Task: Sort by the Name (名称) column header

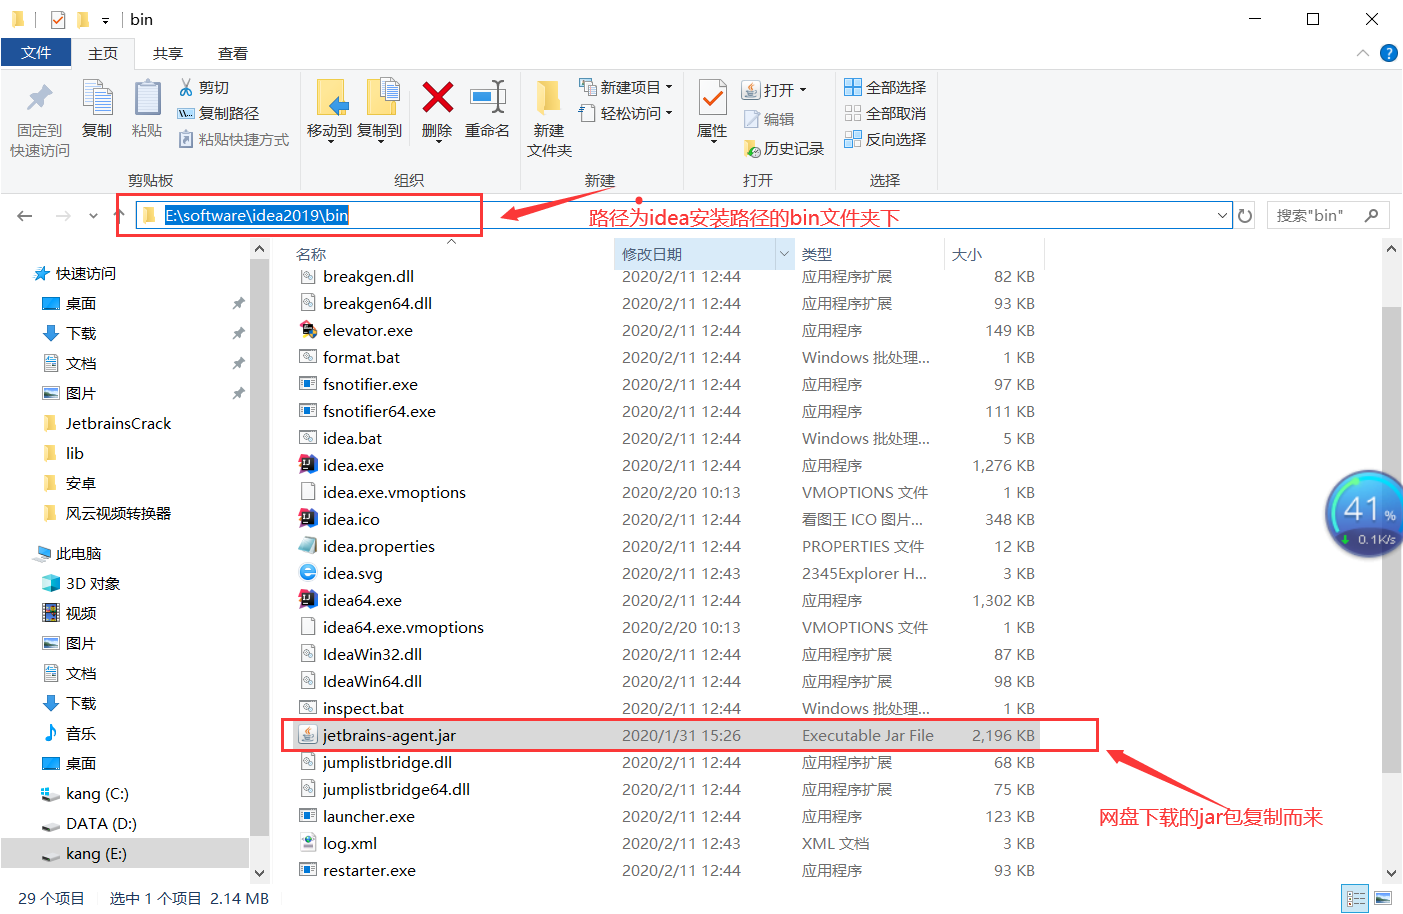Action: [x=311, y=254]
